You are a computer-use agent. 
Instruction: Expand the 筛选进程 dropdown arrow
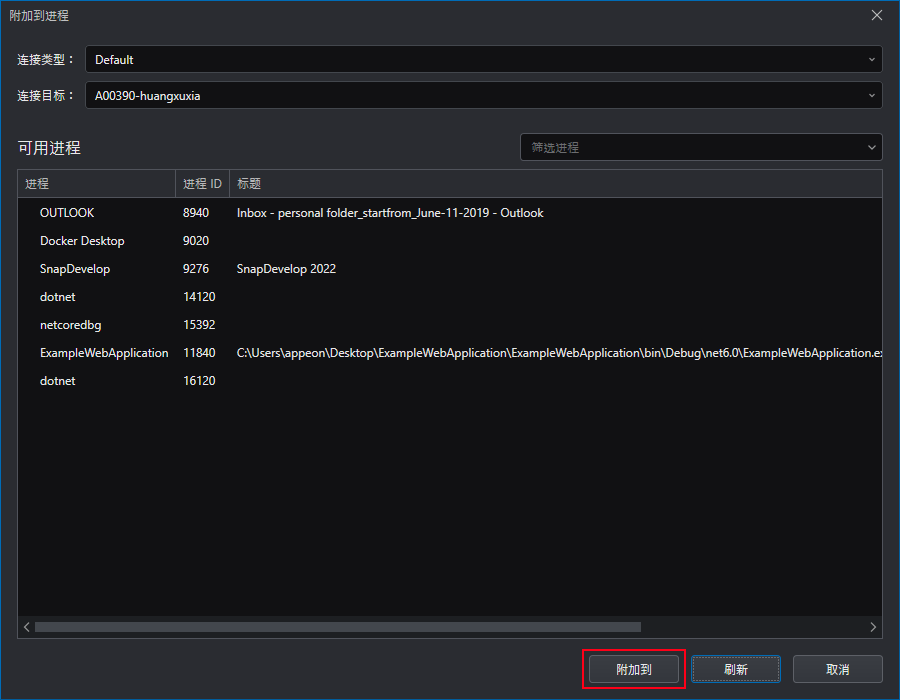coord(871,147)
